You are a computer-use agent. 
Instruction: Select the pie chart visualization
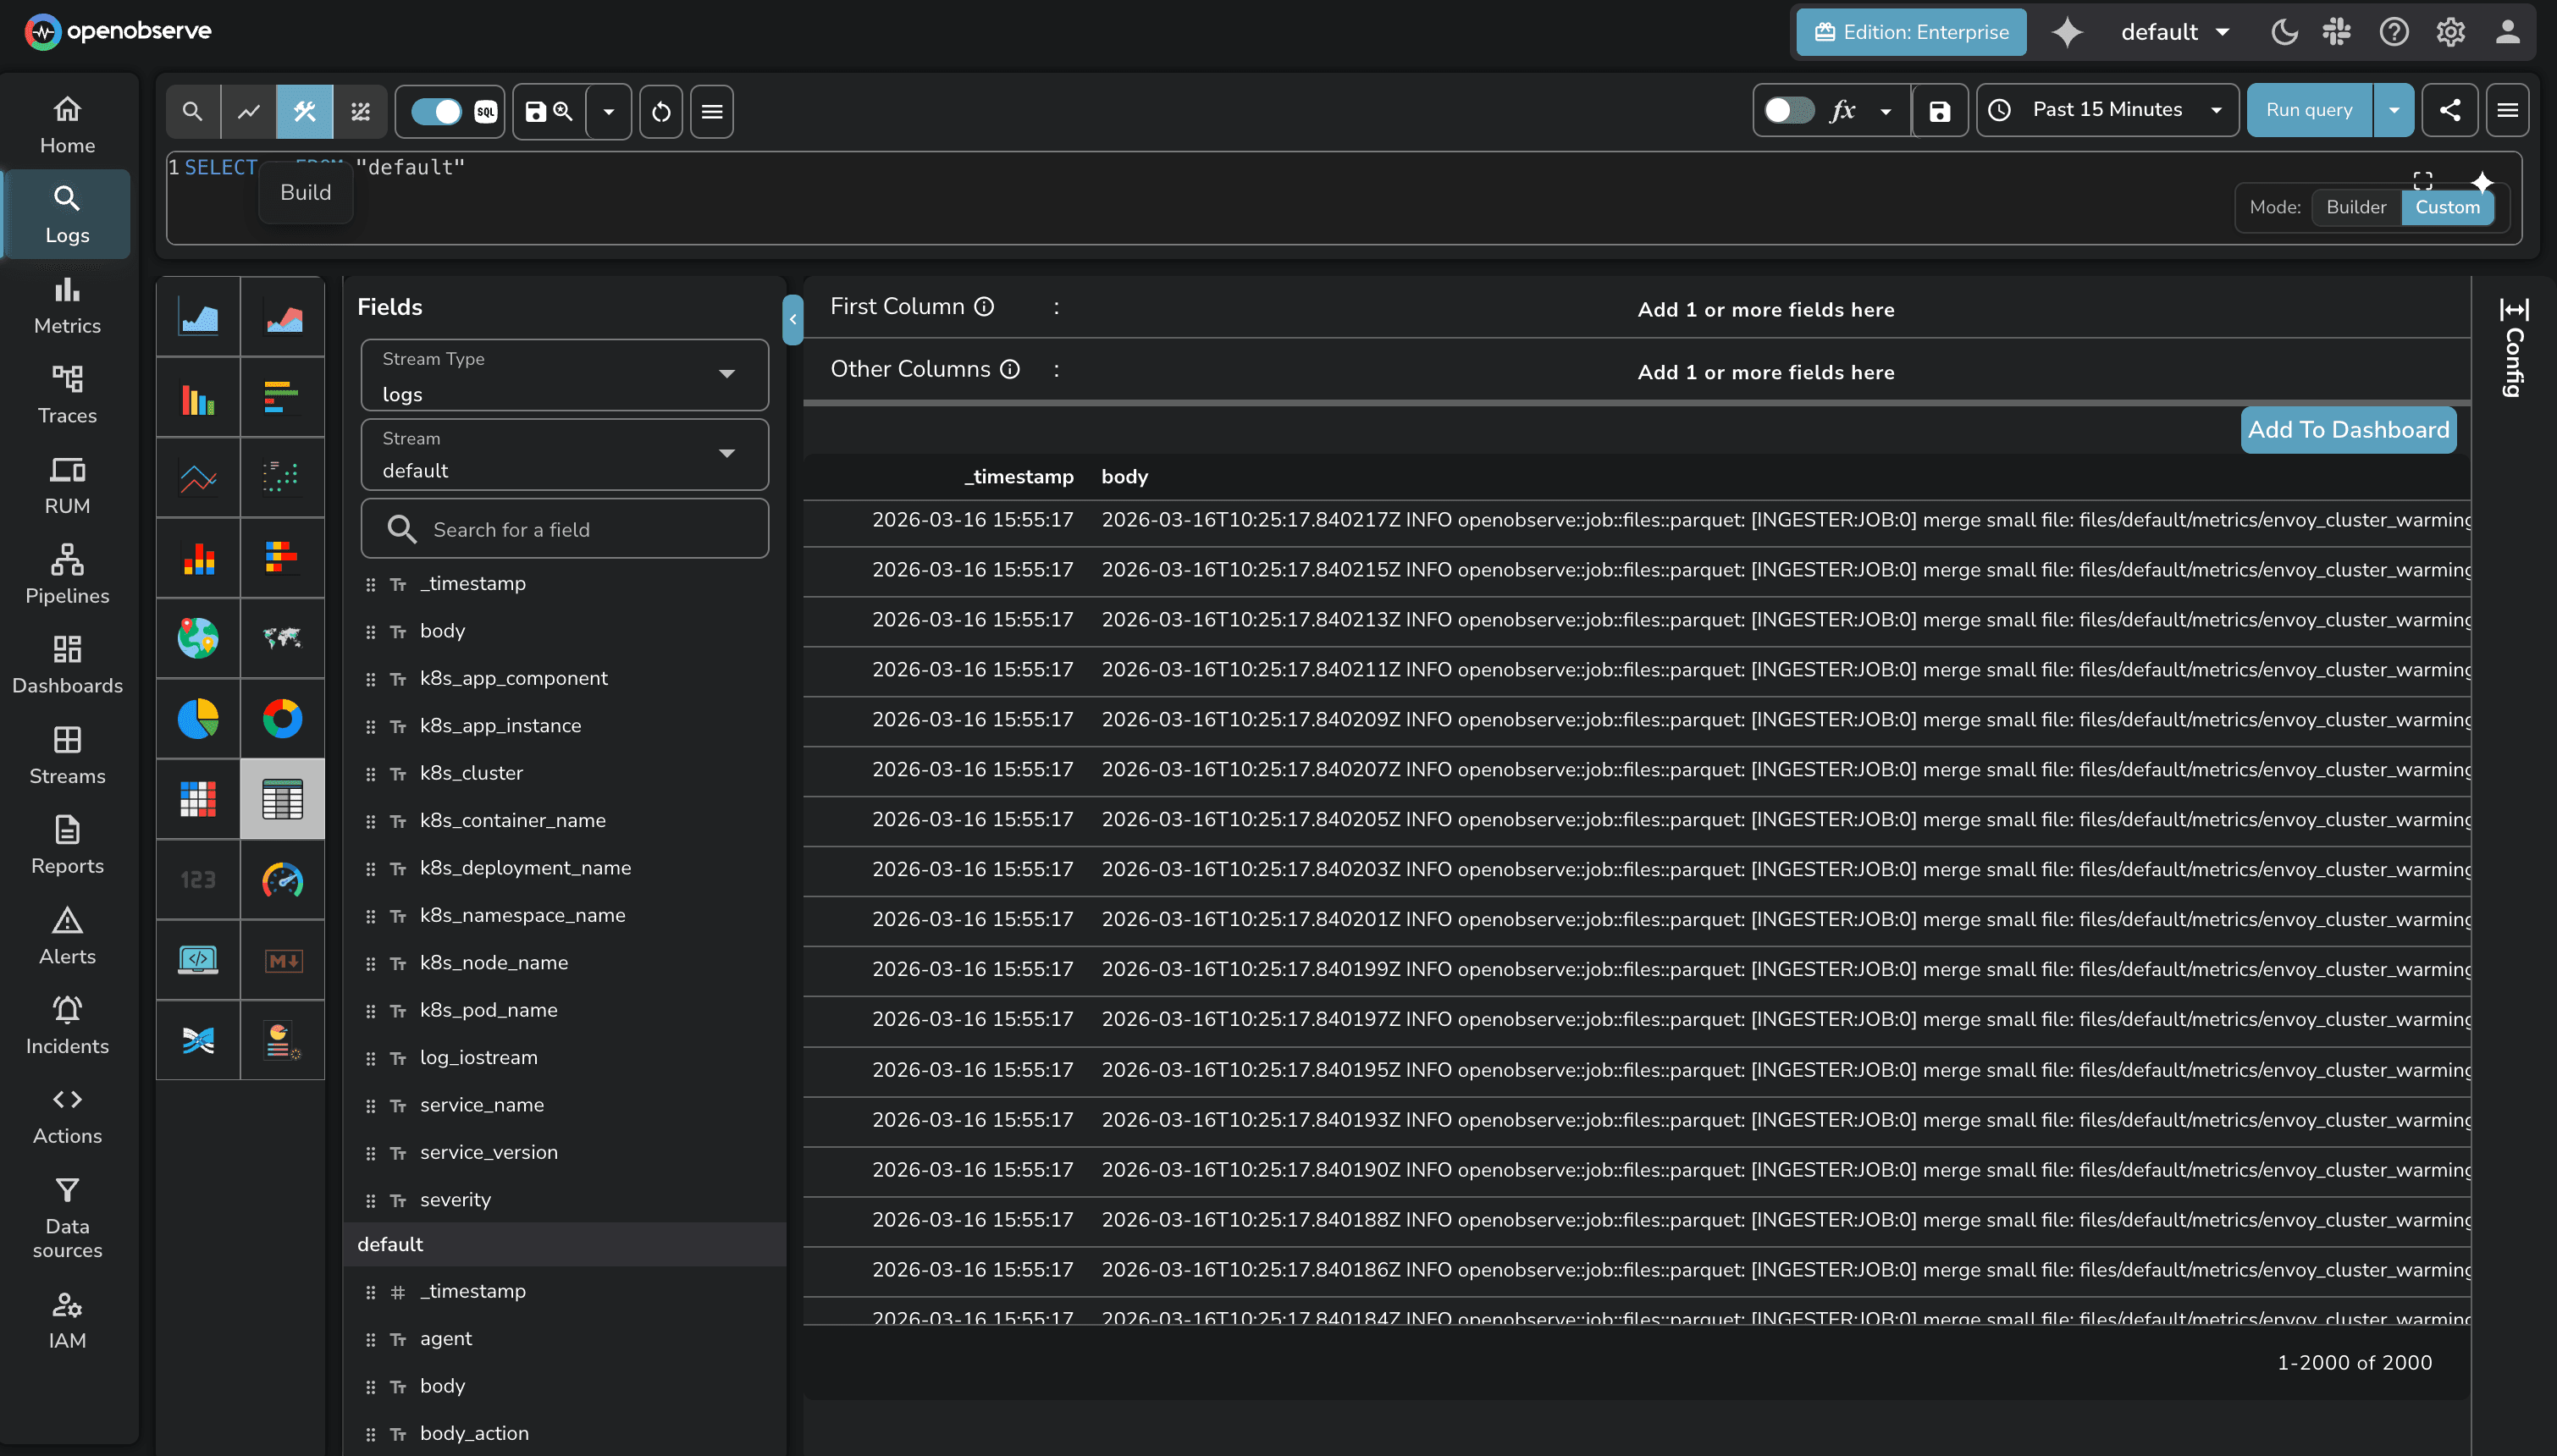point(198,718)
